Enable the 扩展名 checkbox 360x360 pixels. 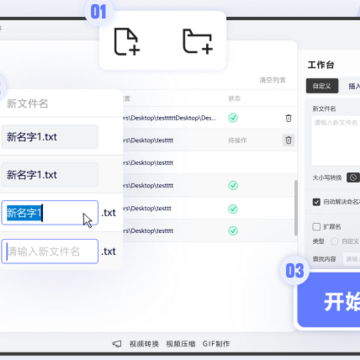click(x=316, y=227)
